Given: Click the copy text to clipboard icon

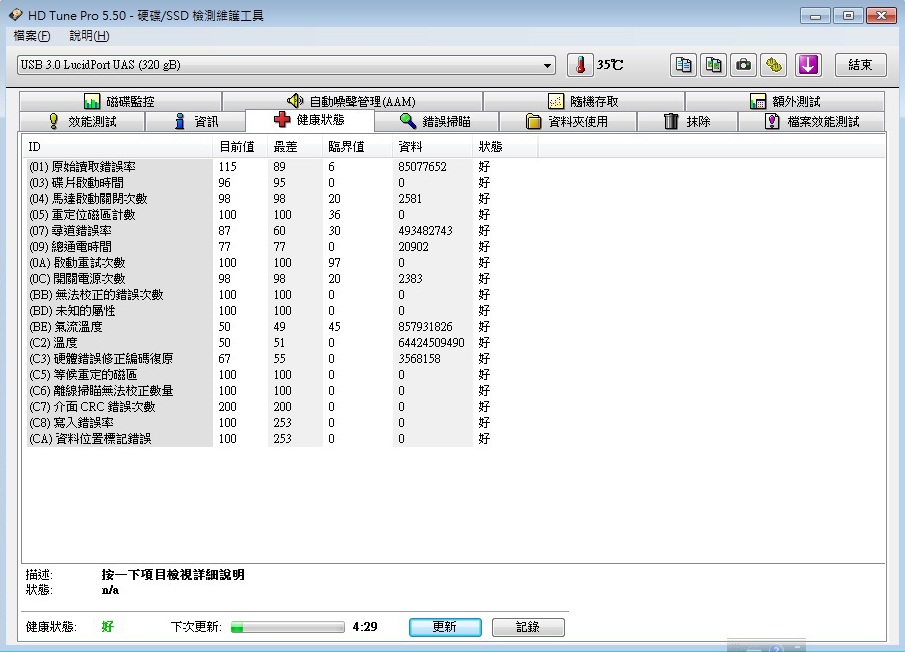Looking at the screenshot, I should coord(683,65).
